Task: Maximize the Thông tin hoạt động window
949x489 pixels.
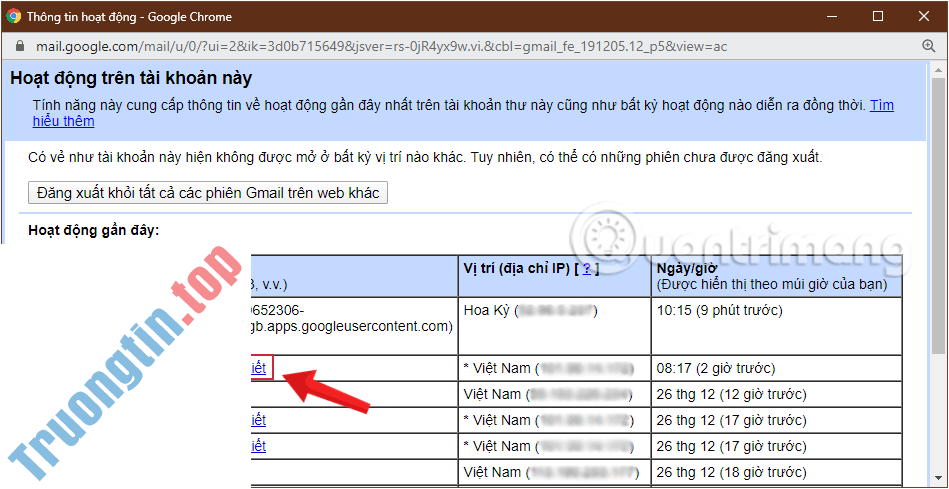Action: pyautogui.click(x=878, y=16)
